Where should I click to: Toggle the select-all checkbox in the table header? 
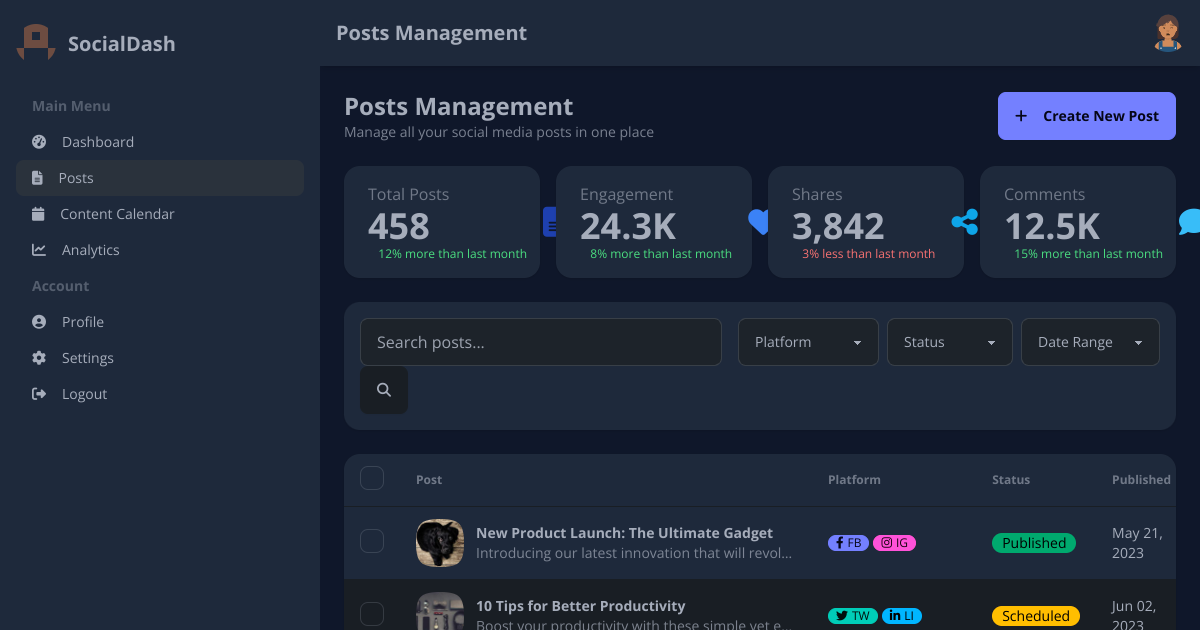tap(371, 478)
